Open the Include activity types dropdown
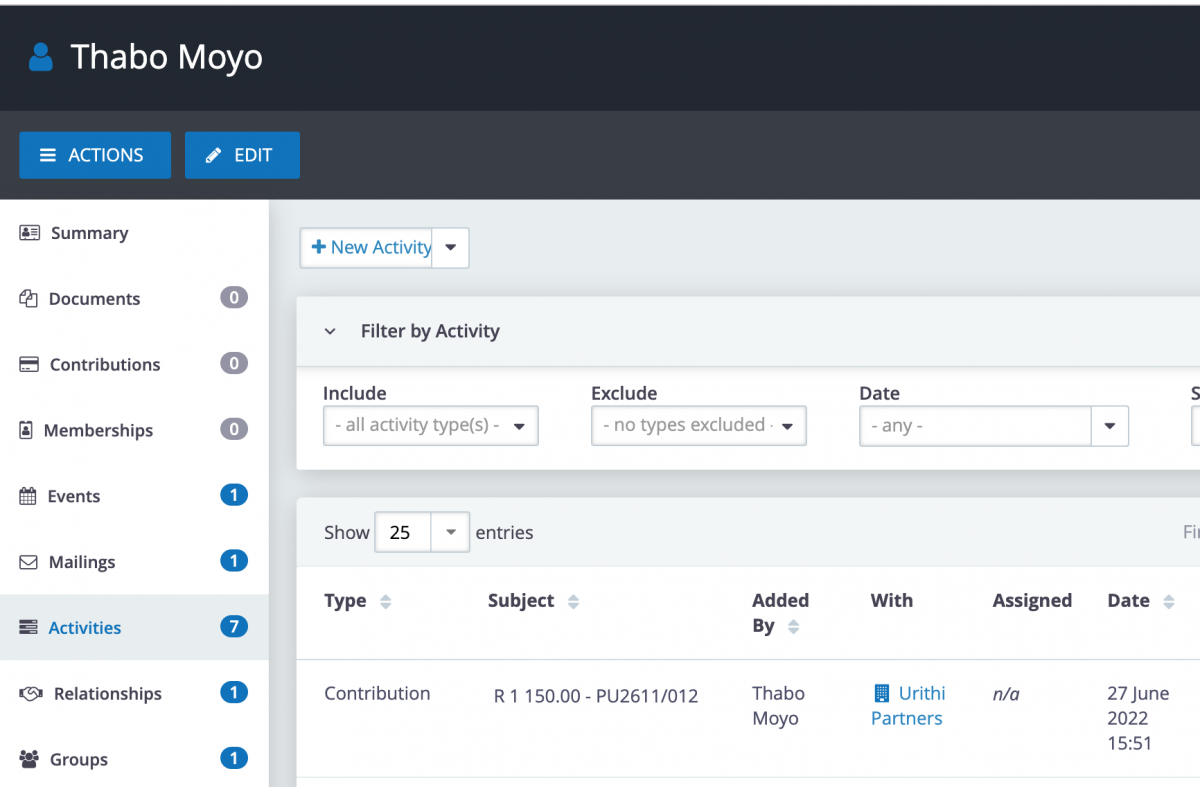Image resolution: width=1200 pixels, height=787 pixels. 430,425
